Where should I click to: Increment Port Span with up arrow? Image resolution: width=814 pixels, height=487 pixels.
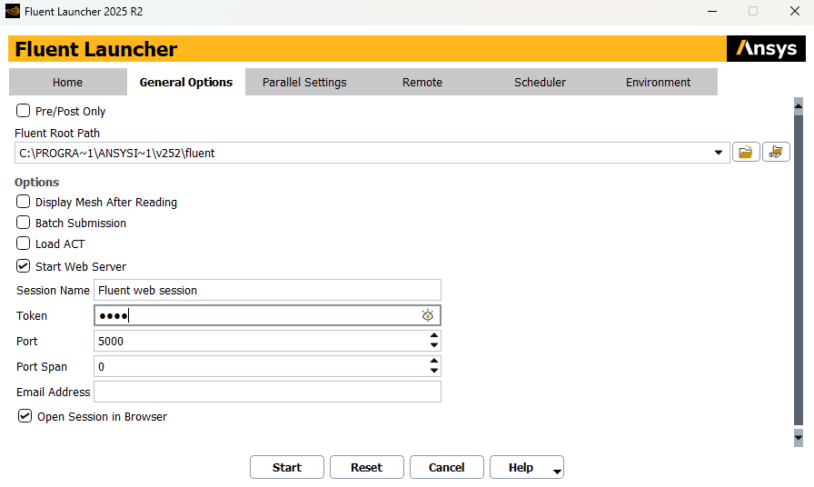pos(434,361)
